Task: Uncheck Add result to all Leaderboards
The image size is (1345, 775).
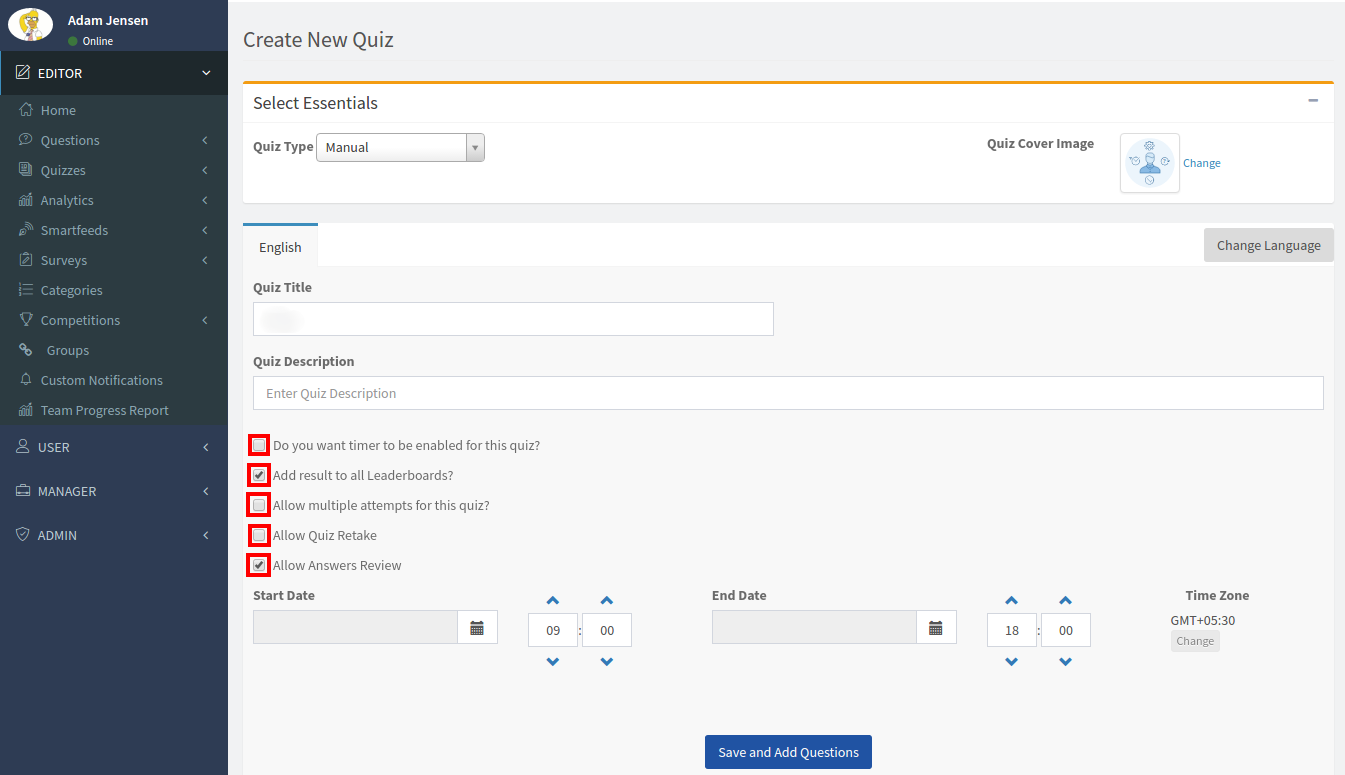Action: click(x=259, y=475)
